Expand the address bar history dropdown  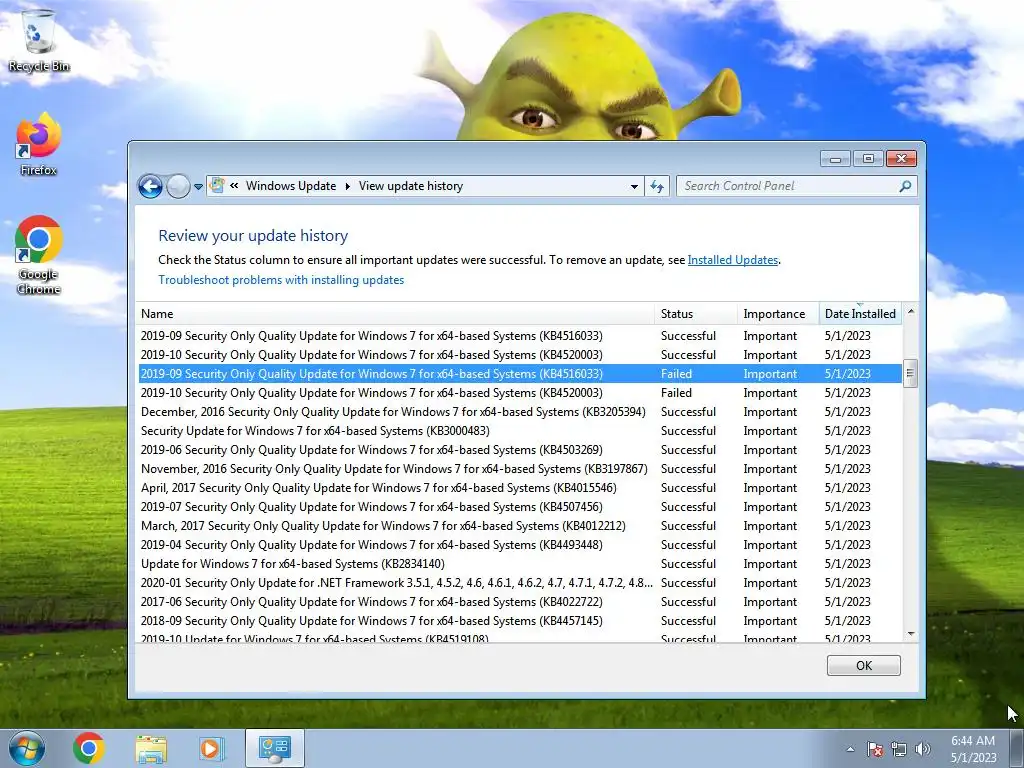(x=633, y=186)
